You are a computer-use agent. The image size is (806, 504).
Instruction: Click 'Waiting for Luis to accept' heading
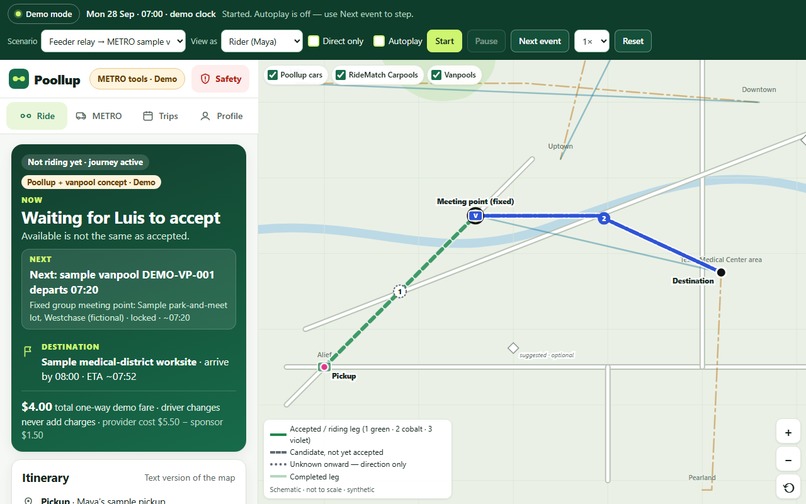pos(121,218)
